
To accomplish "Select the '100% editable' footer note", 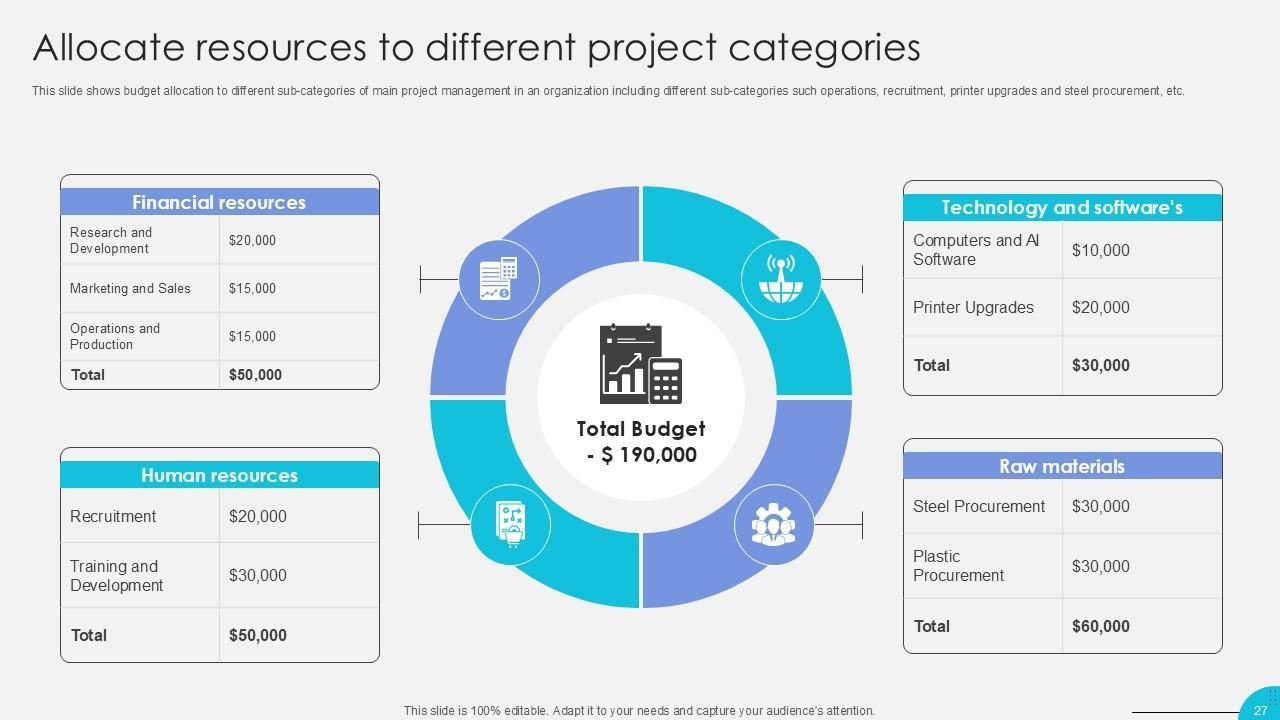I will [639, 711].
